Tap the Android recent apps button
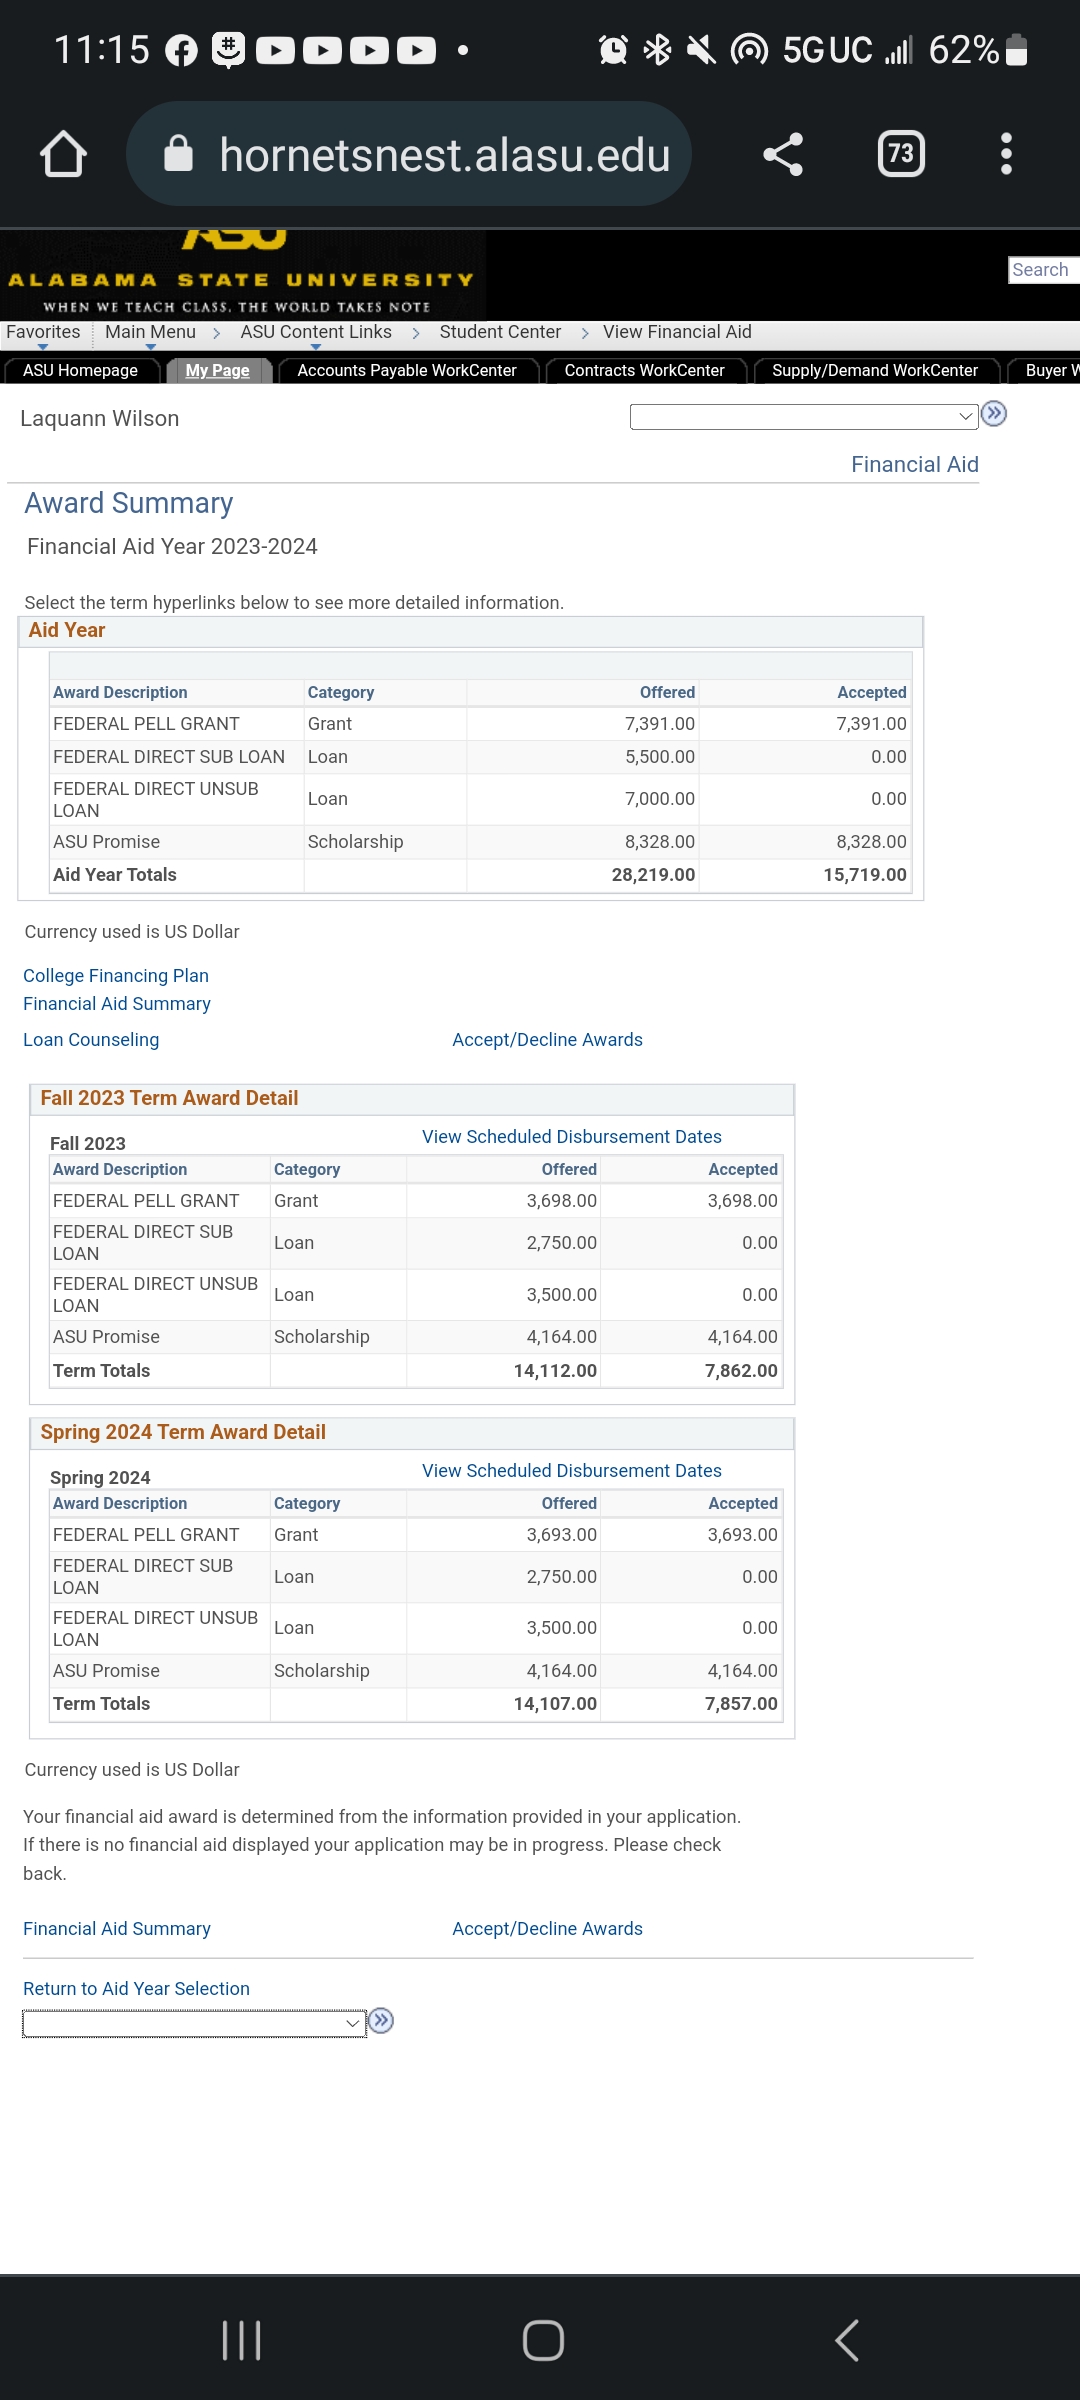Viewport: 1080px width, 2400px height. point(241,2340)
